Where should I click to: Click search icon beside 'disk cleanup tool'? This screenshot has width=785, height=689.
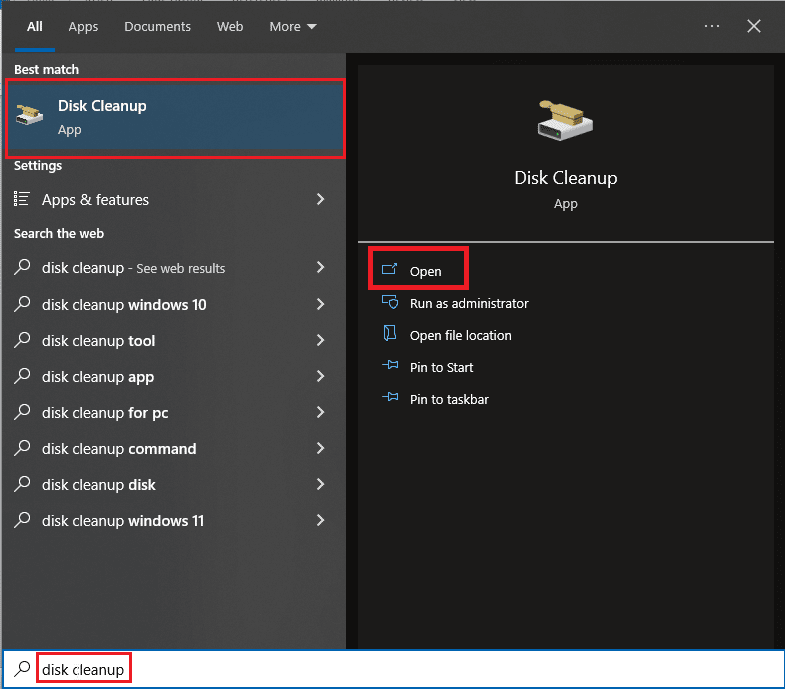pyautogui.click(x=22, y=339)
